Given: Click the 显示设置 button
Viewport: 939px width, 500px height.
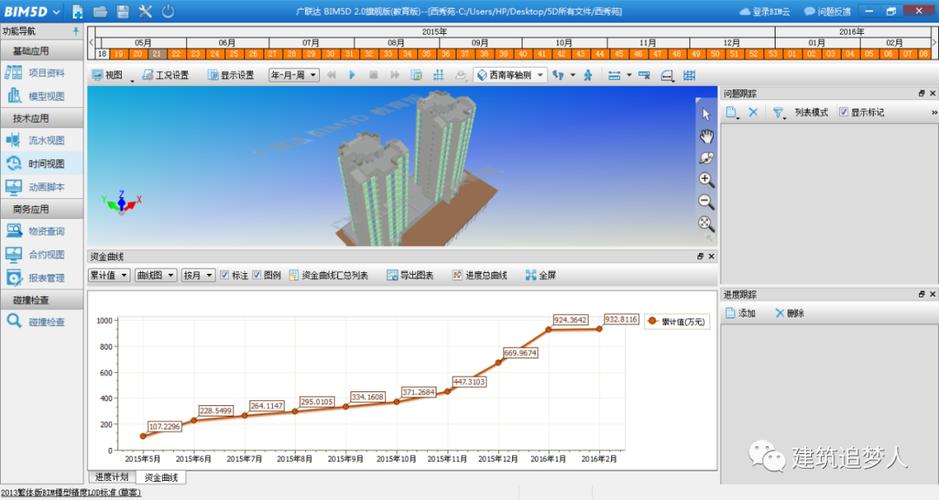Looking at the screenshot, I should (x=231, y=75).
